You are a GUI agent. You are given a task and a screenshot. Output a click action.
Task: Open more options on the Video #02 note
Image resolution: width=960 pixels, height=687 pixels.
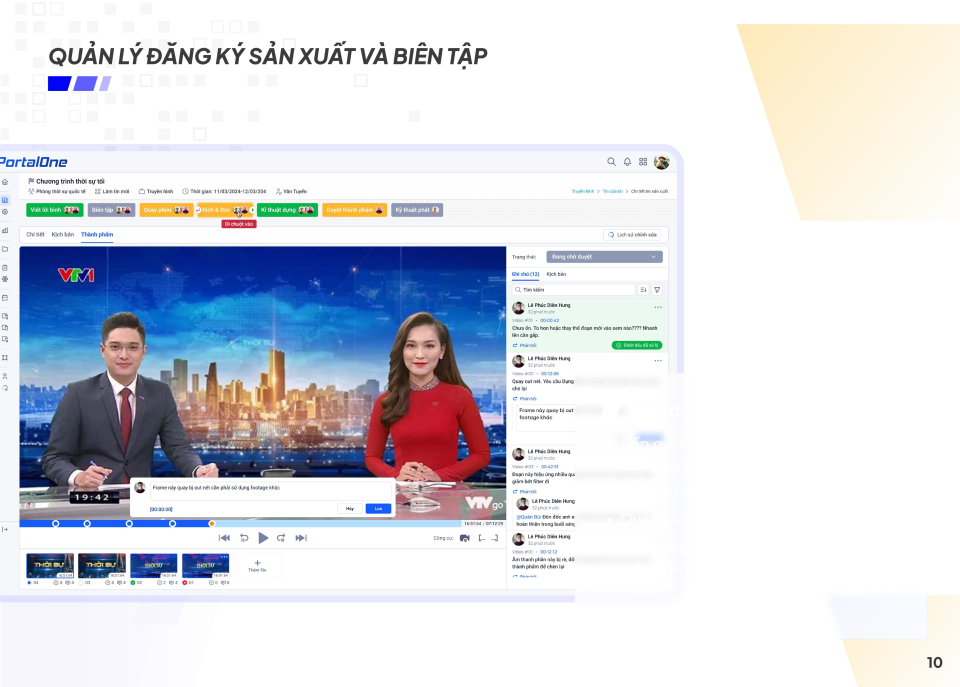click(658, 360)
